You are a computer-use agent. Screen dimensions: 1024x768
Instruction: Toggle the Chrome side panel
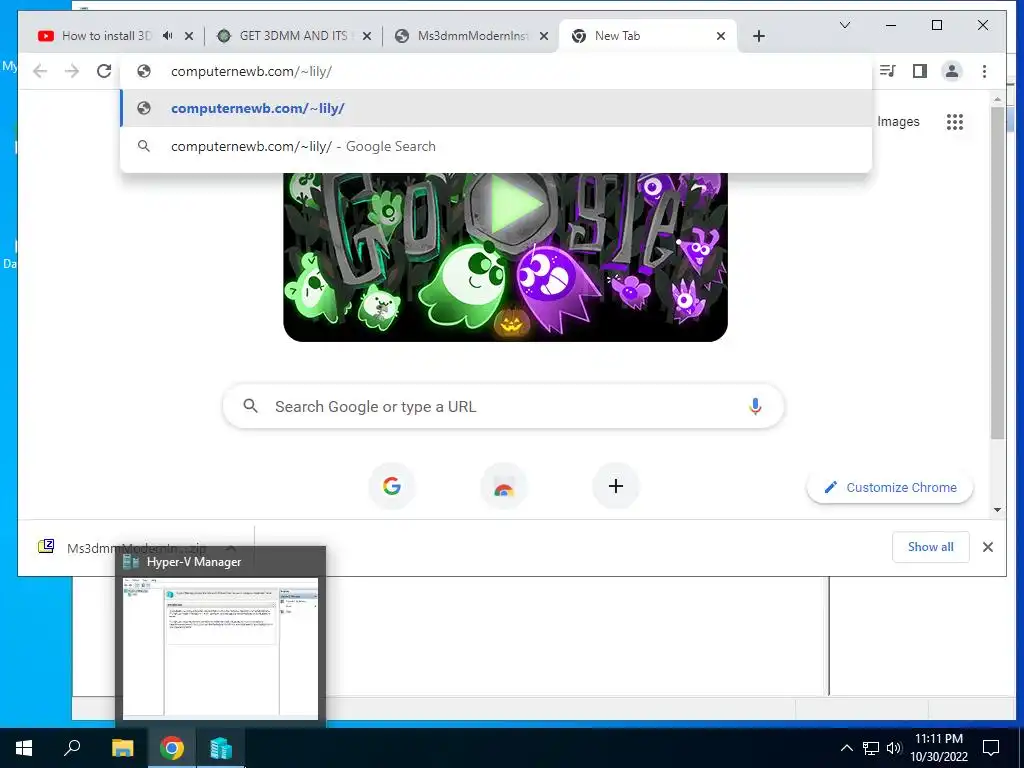(920, 71)
